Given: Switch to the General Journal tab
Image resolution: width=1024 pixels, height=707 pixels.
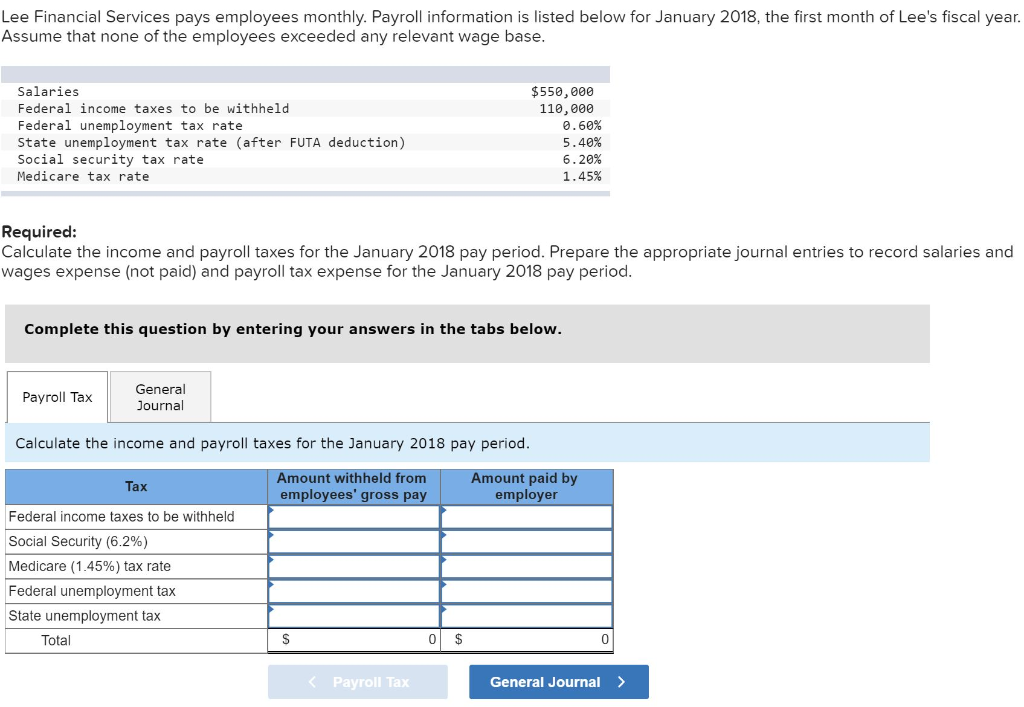Looking at the screenshot, I should (160, 396).
